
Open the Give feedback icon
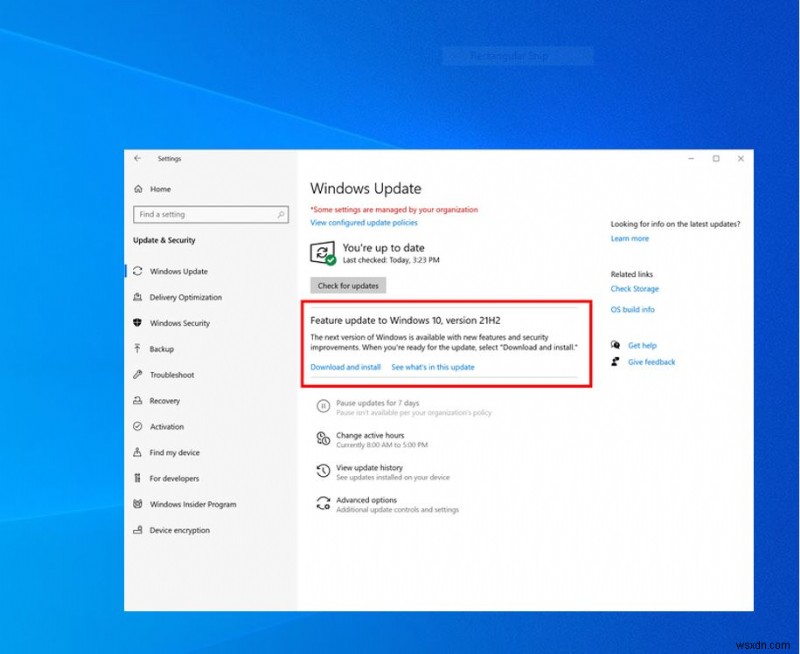click(615, 361)
